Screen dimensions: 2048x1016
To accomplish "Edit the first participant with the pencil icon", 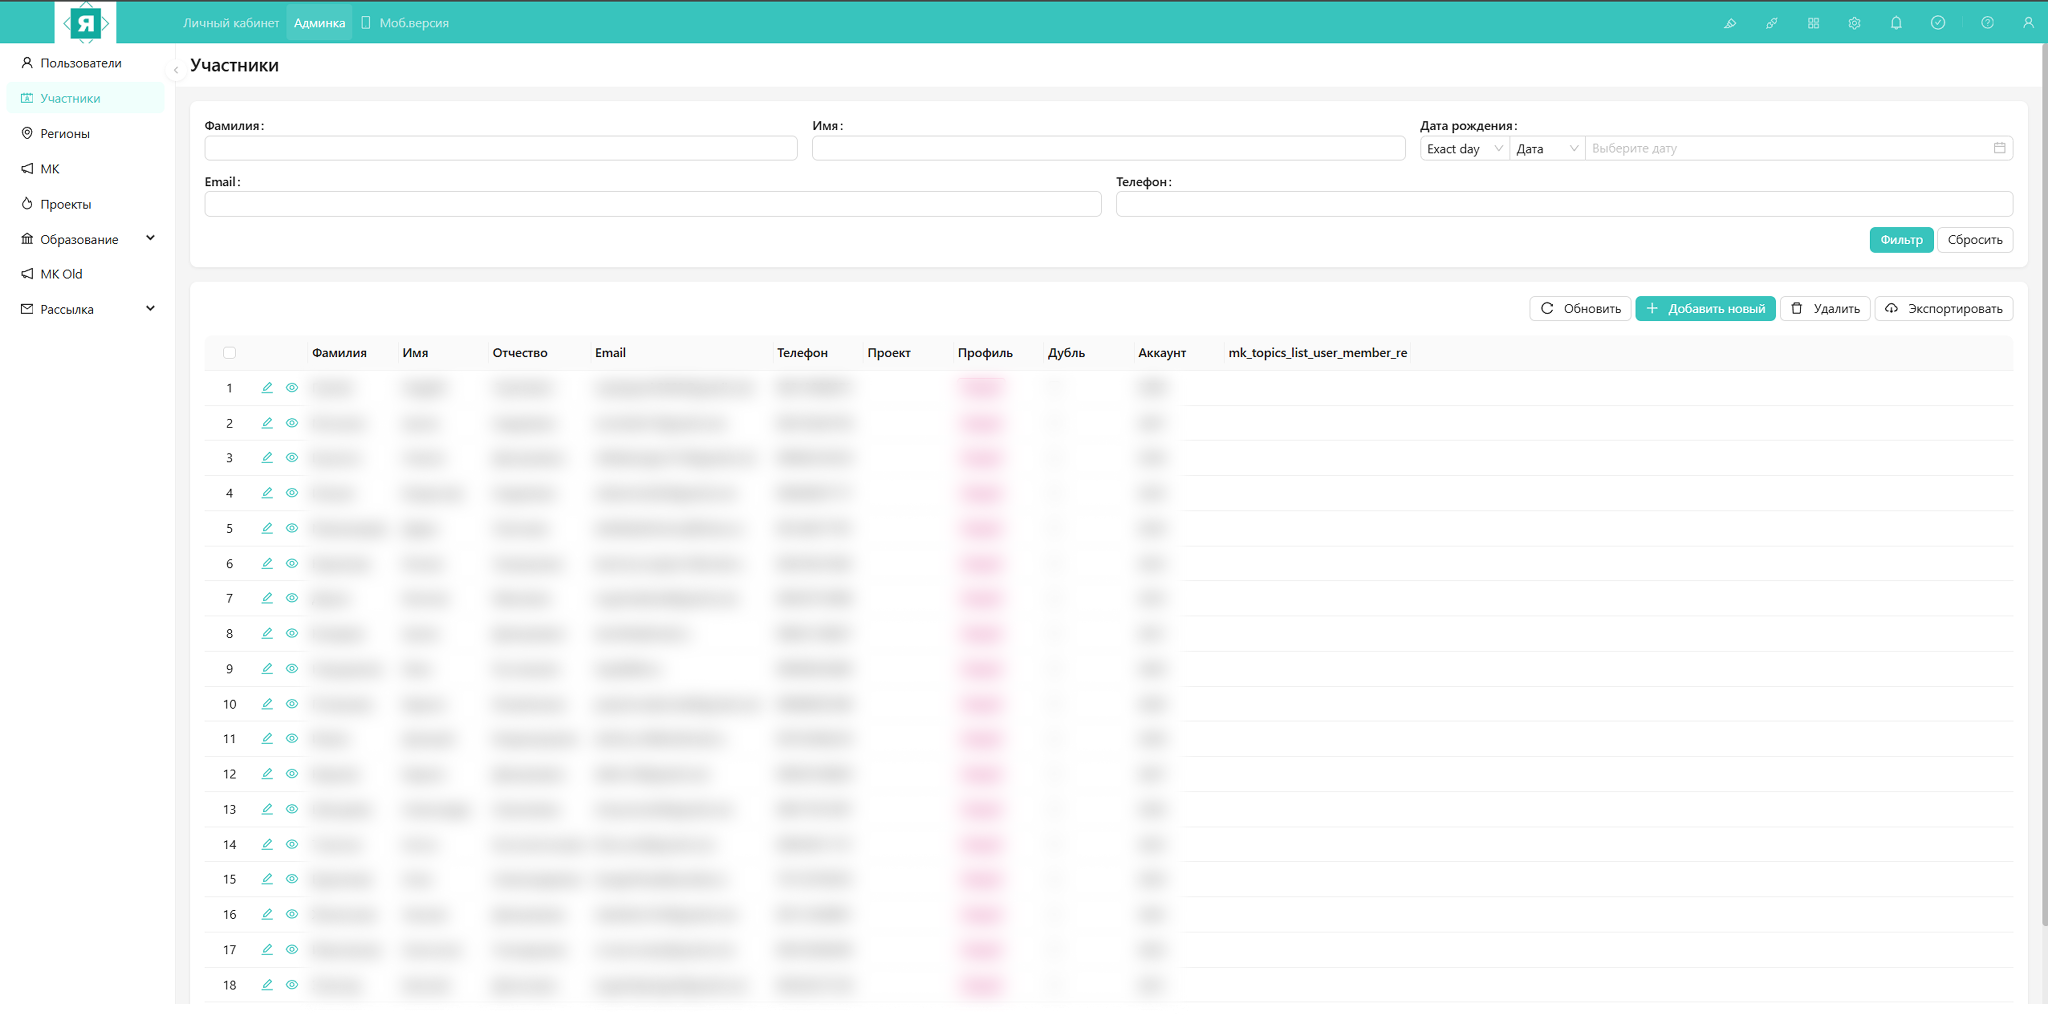I will click(x=267, y=388).
